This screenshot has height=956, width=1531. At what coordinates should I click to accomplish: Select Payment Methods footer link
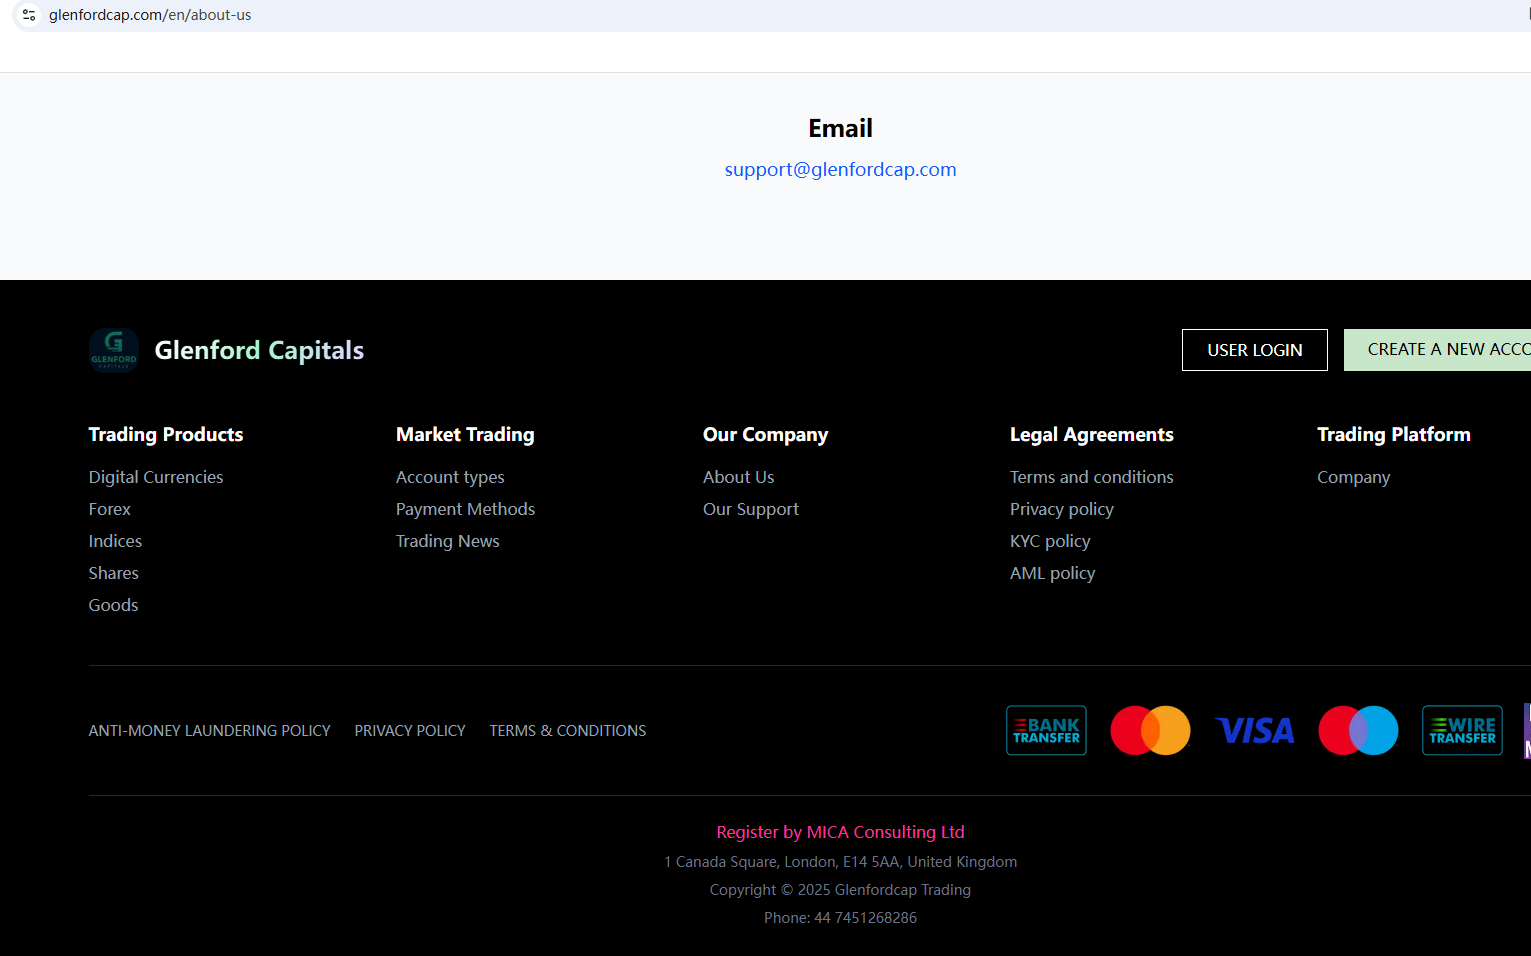[x=465, y=509]
